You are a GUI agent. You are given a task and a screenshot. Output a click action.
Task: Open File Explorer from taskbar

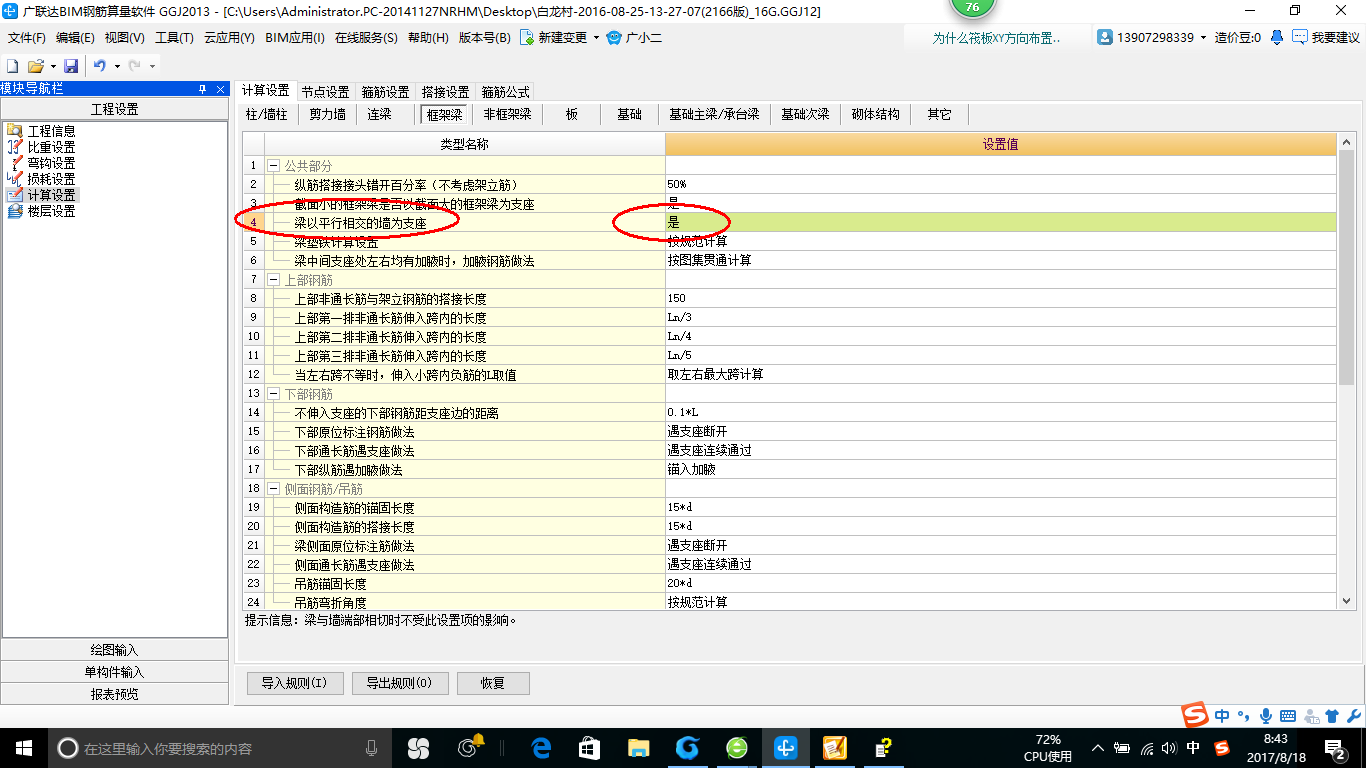point(638,748)
